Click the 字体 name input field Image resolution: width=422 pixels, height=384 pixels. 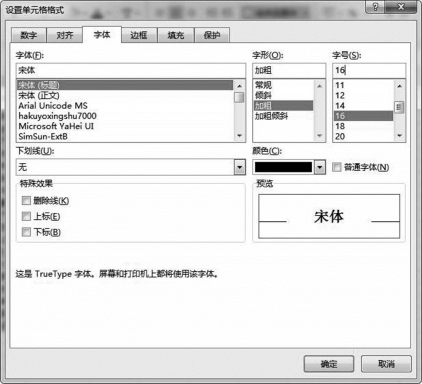tap(131, 70)
